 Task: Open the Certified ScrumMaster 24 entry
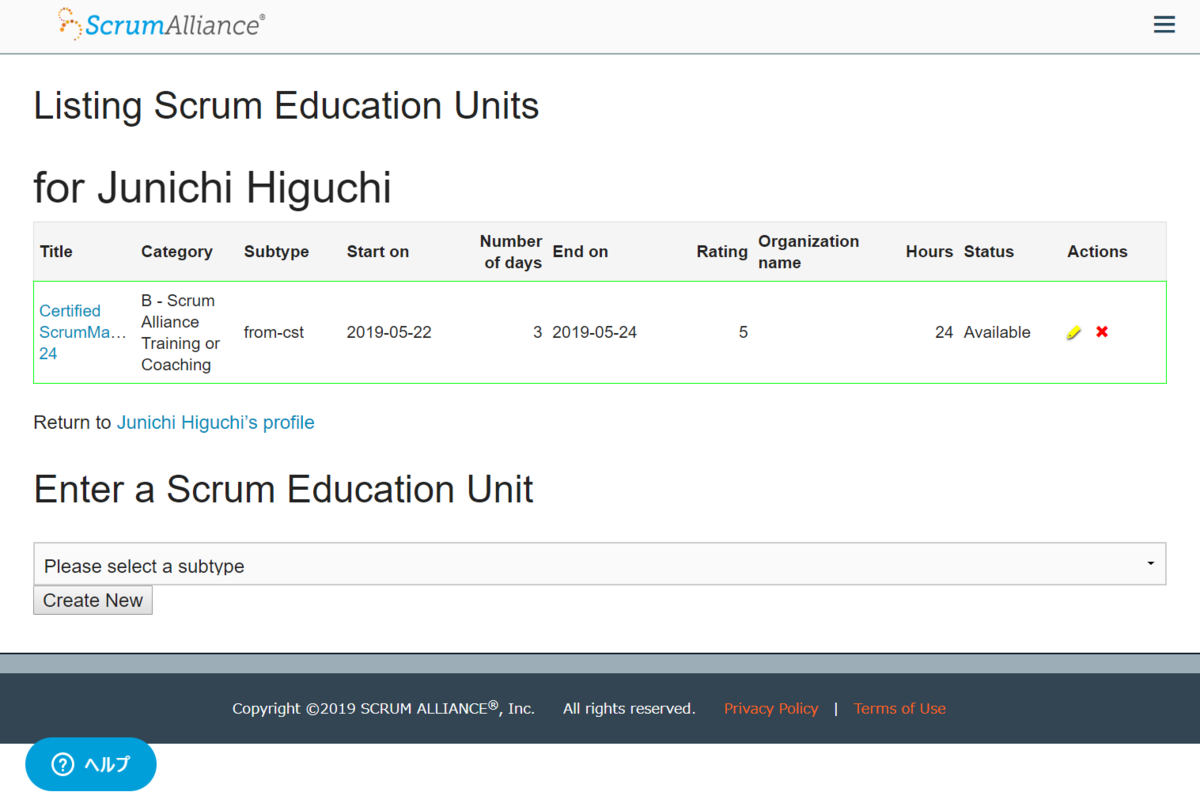pyautogui.click(x=83, y=332)
